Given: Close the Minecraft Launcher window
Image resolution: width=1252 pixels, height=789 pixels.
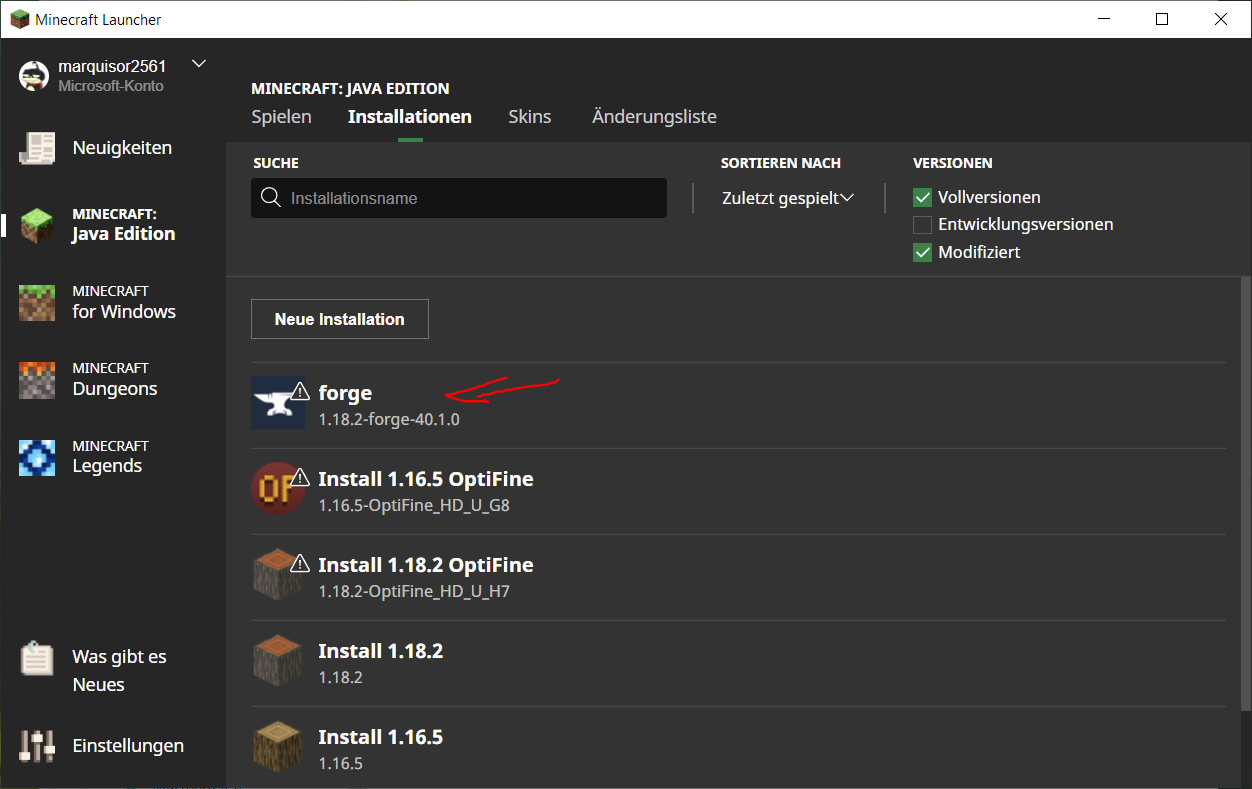Looking at the screenshot, I should point(1221,19).
